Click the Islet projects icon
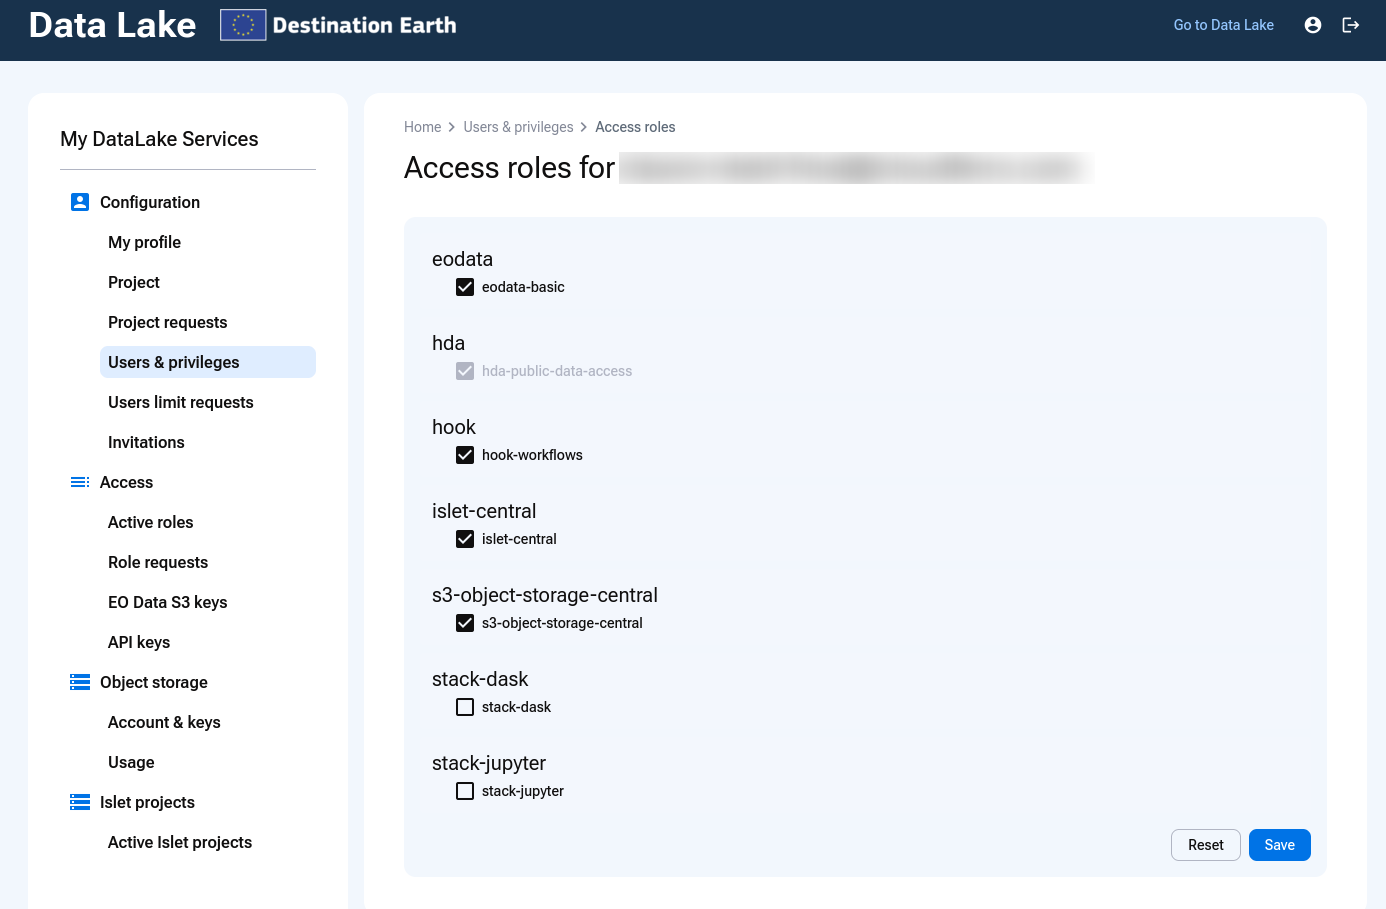Screen dimensions: 1386x909 coord(80,802)
